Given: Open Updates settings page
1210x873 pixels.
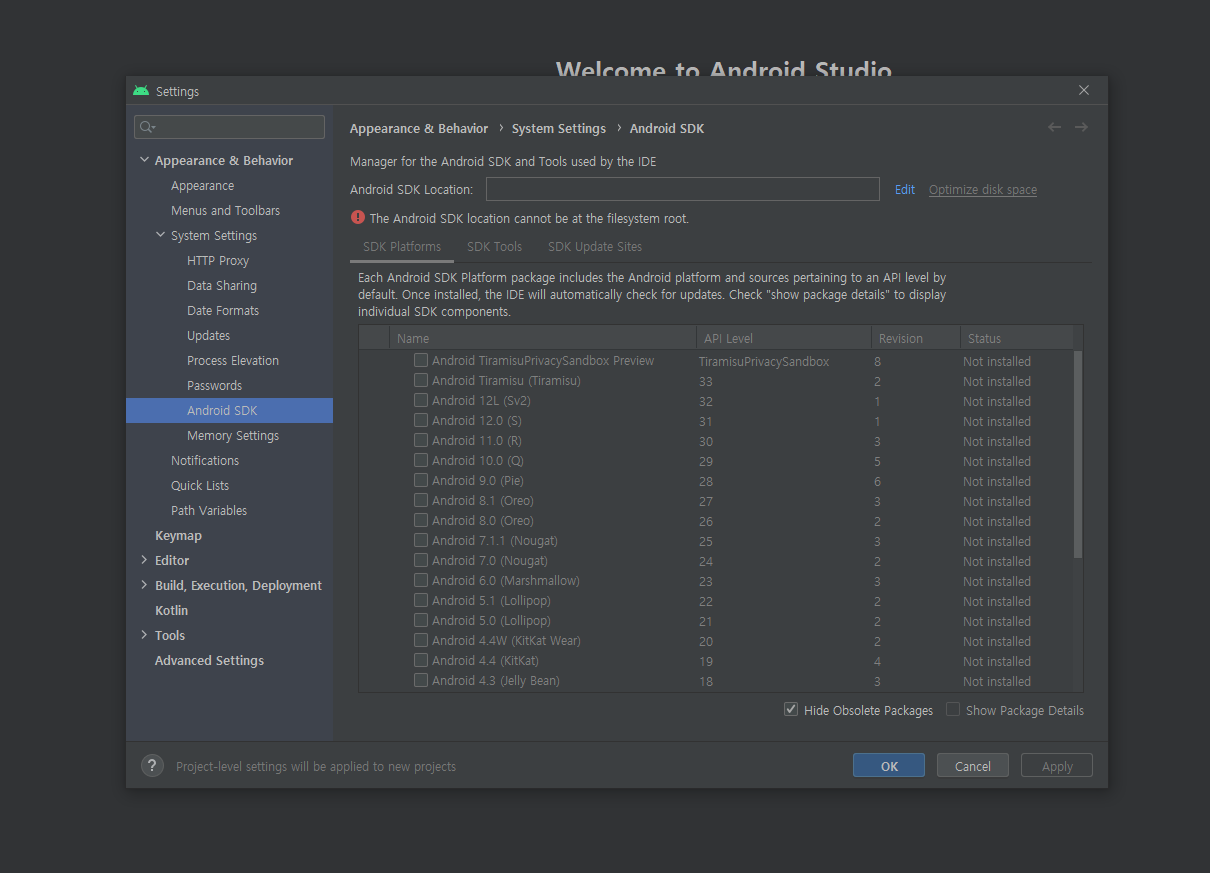Looking at the screenshot, I should coord(208,335).
